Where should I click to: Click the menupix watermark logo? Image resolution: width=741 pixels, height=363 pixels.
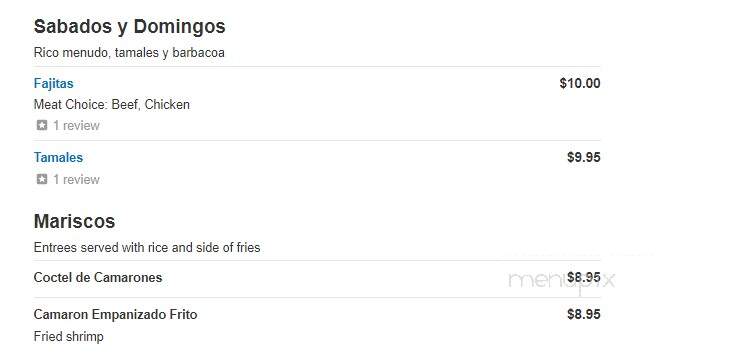tap(562, 281)
